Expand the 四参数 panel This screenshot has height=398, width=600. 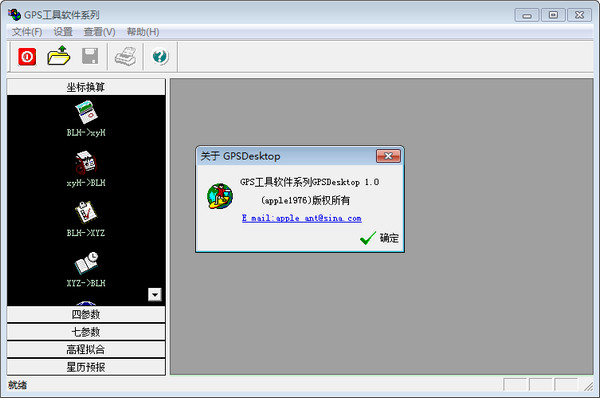pos(86,314)
